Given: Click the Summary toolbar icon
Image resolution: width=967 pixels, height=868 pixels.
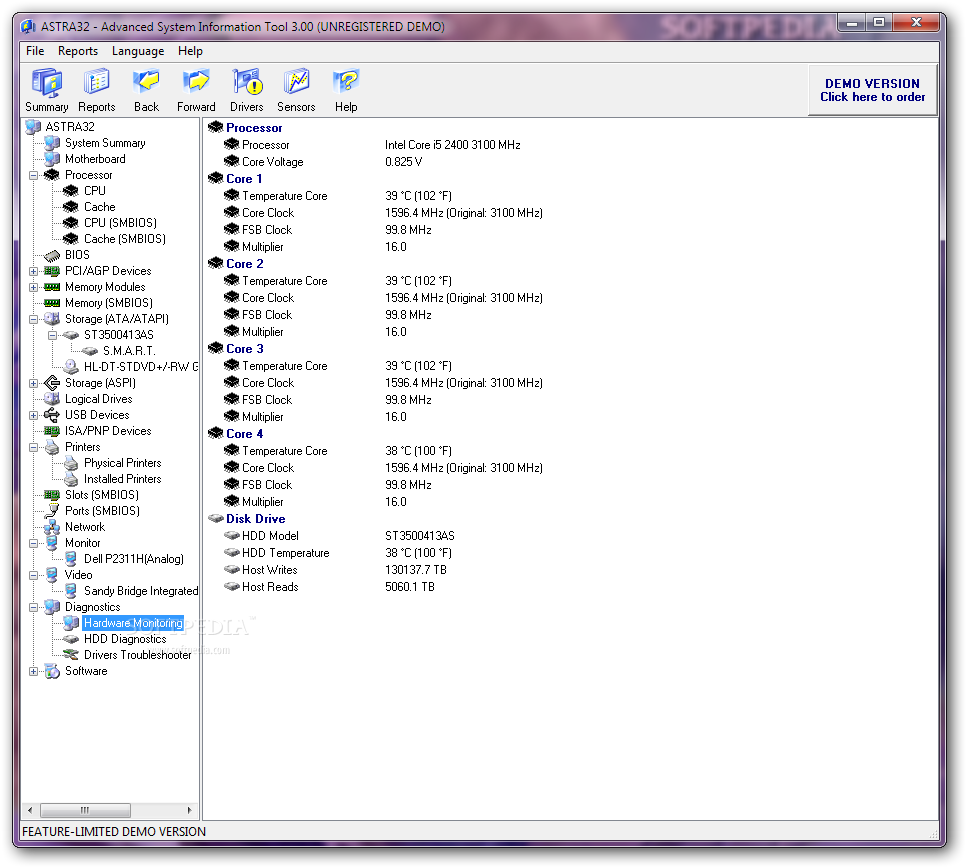Looking at the screenshot, I should click(46, 82).
